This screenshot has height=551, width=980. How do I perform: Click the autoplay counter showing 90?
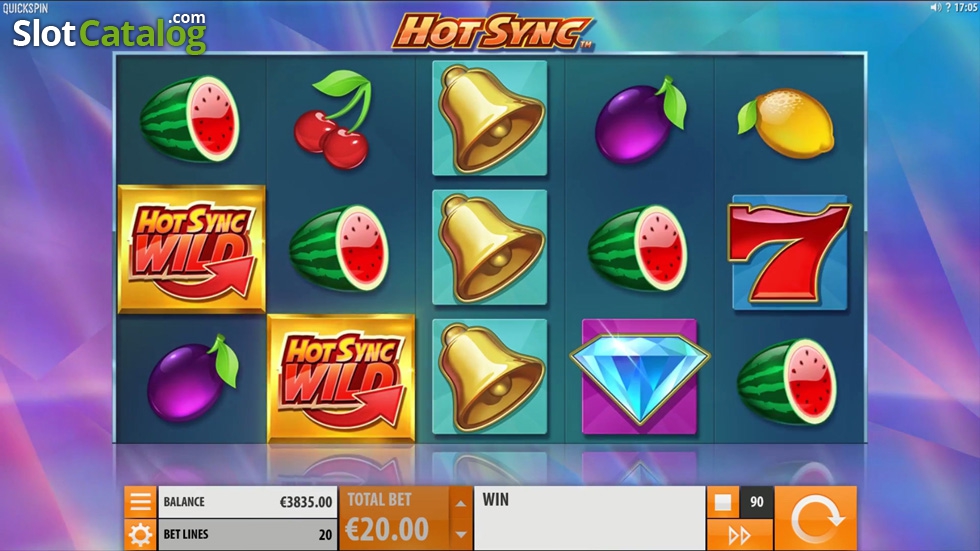[x=756, y=502]
